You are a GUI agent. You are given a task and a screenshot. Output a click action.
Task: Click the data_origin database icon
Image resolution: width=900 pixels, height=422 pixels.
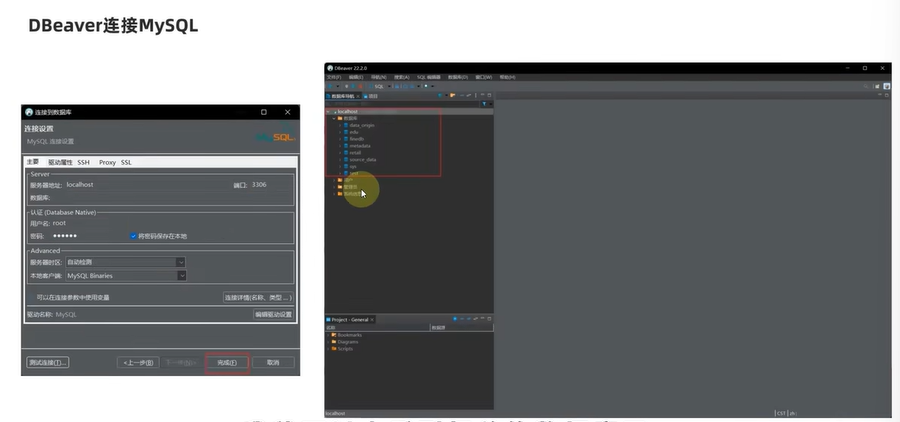click(346, 125)
